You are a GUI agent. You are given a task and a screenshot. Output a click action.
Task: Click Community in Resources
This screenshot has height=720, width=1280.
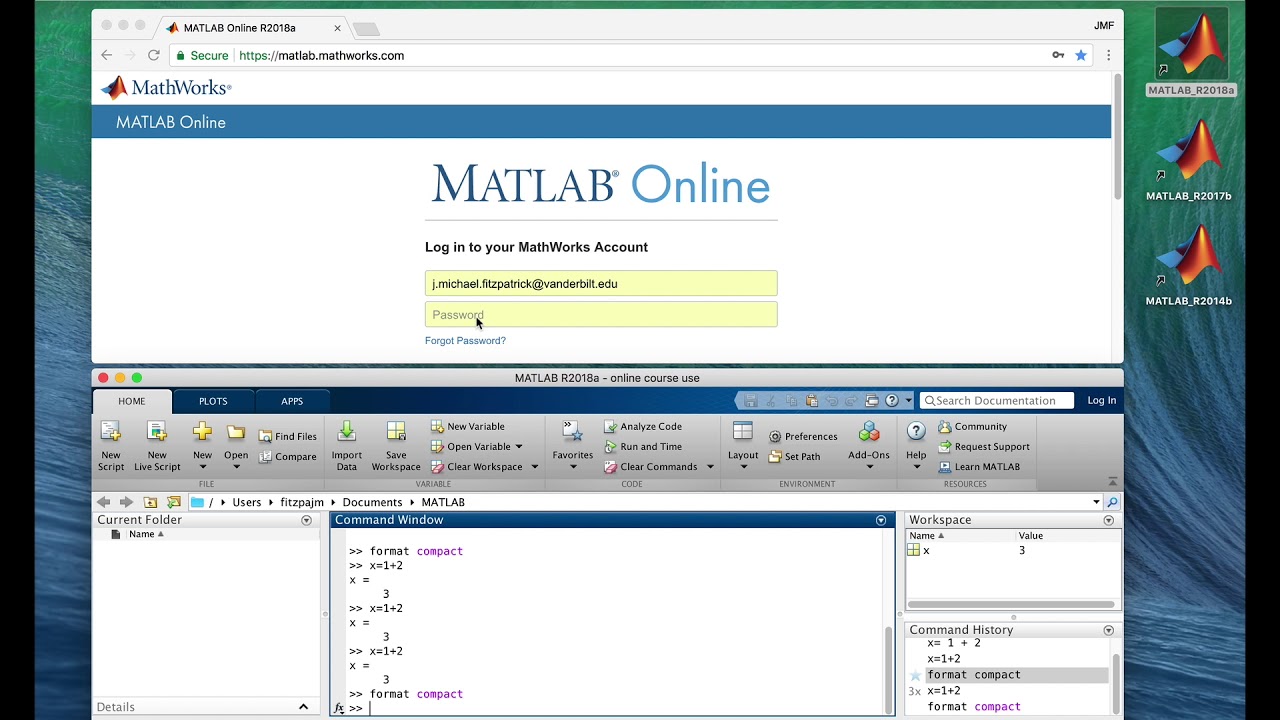click(973, 426)
